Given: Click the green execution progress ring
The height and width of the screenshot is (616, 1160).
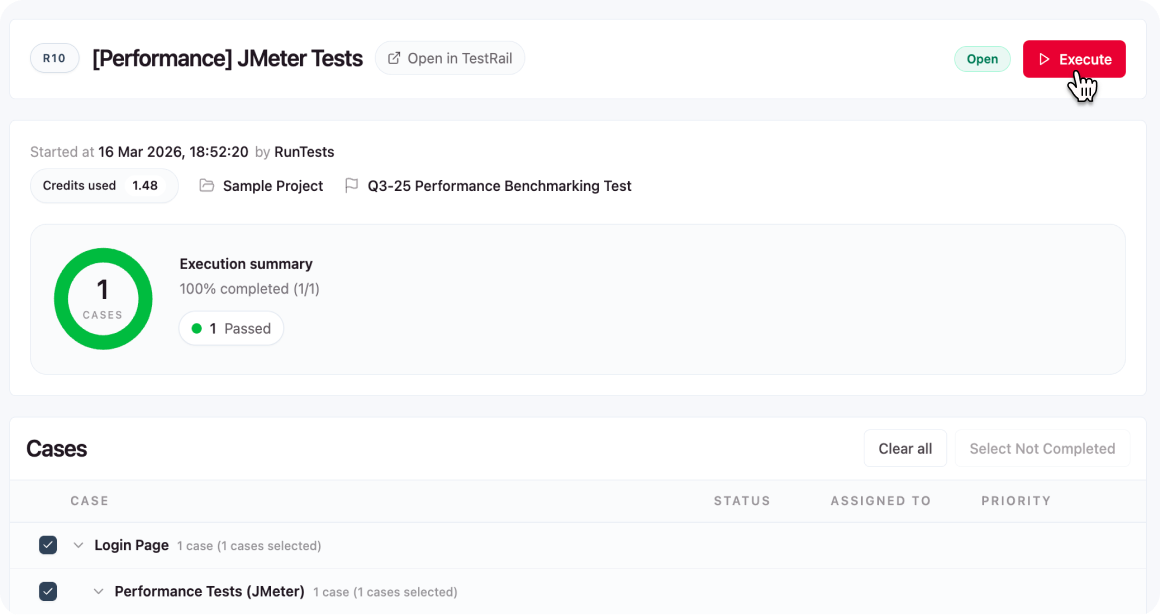Looking at the screenshot, I should coord(103,299).
